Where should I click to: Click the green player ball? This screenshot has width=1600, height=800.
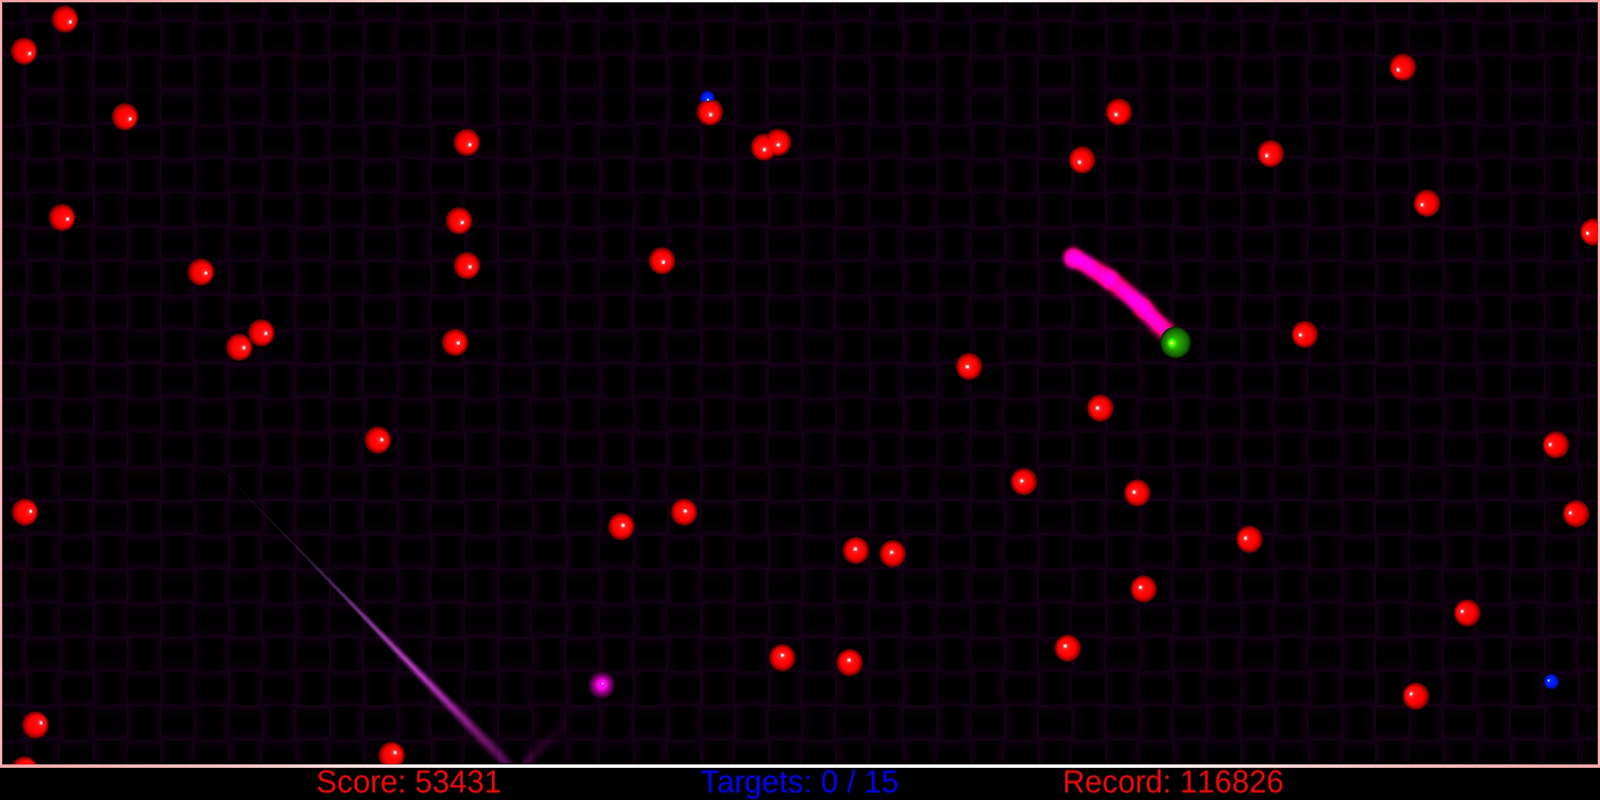click(1175, 342)
